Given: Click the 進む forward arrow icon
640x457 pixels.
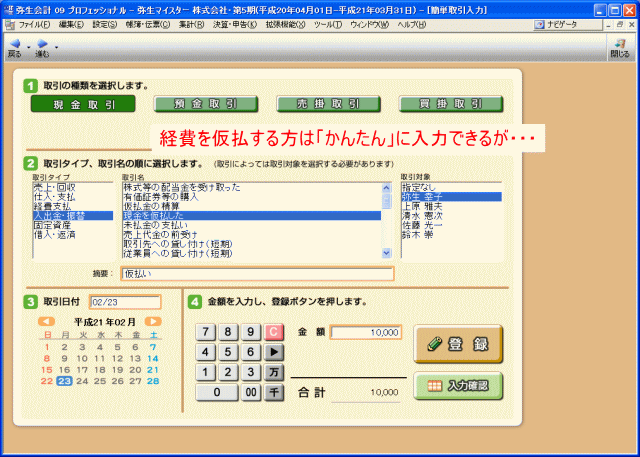Looking at the screenshot, I should [42, 43].
